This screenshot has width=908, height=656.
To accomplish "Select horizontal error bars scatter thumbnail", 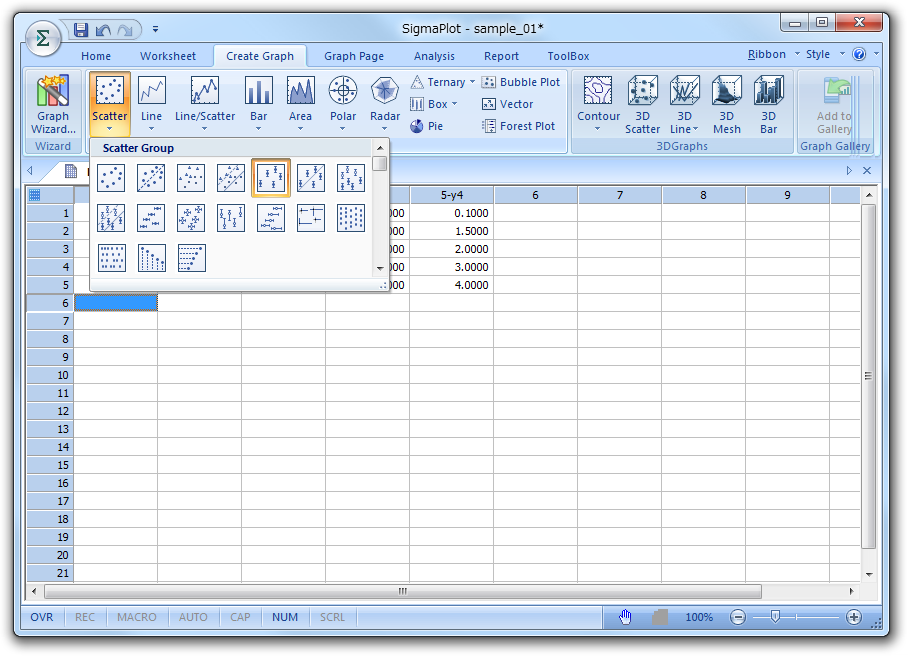I will coord(151,218).
